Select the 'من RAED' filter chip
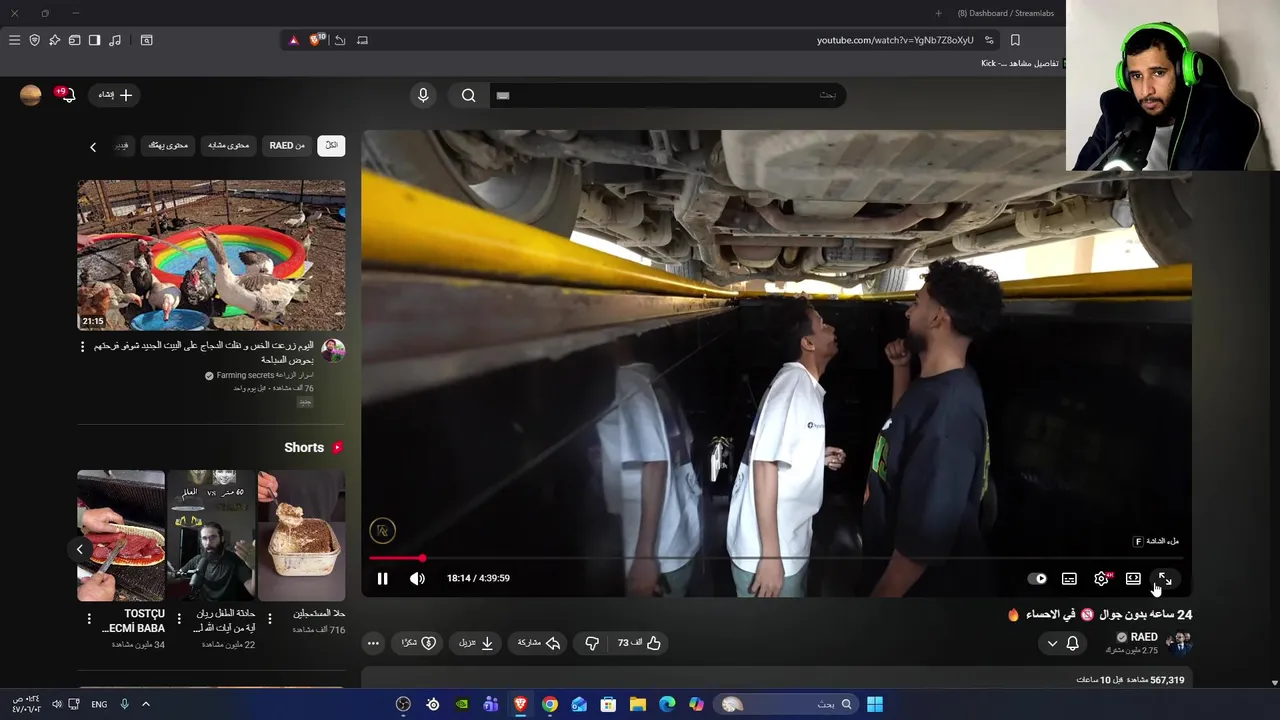Viewport: 1280px width, 720px height. (x=287, y=145)
